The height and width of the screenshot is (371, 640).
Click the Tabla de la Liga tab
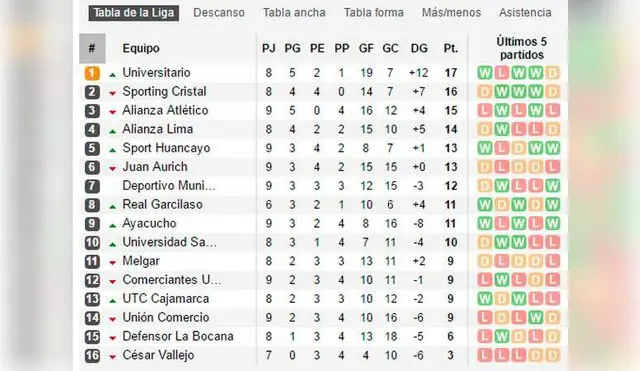(134, 13)
